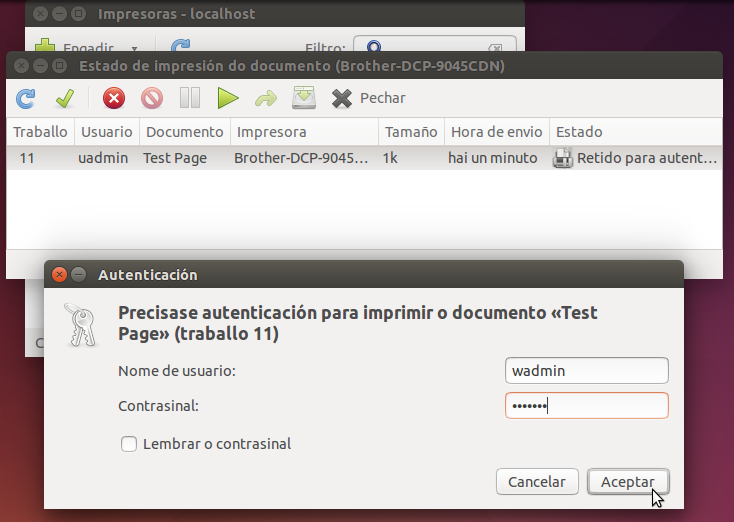734x522 pixels.
Task: Close the Impresoras - localhost window
Action: (41, 14)
